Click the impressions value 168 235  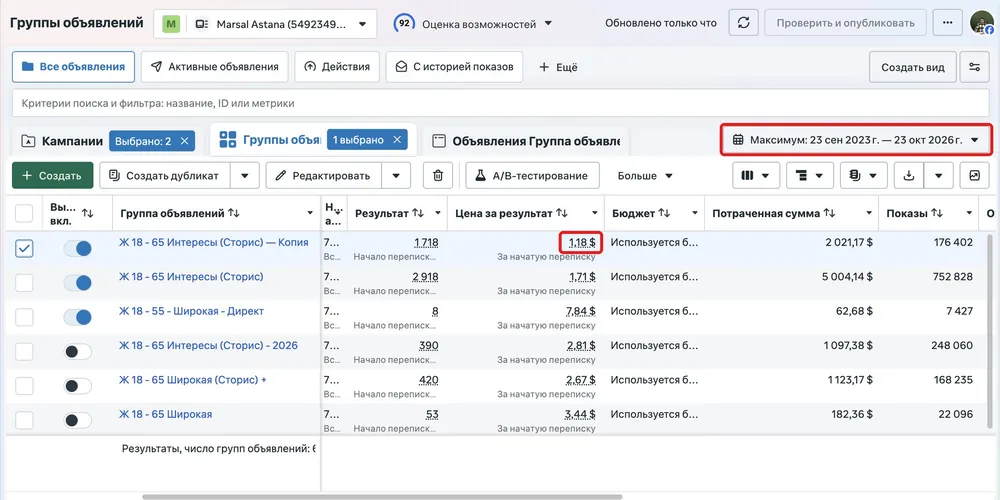click(952, 380)
